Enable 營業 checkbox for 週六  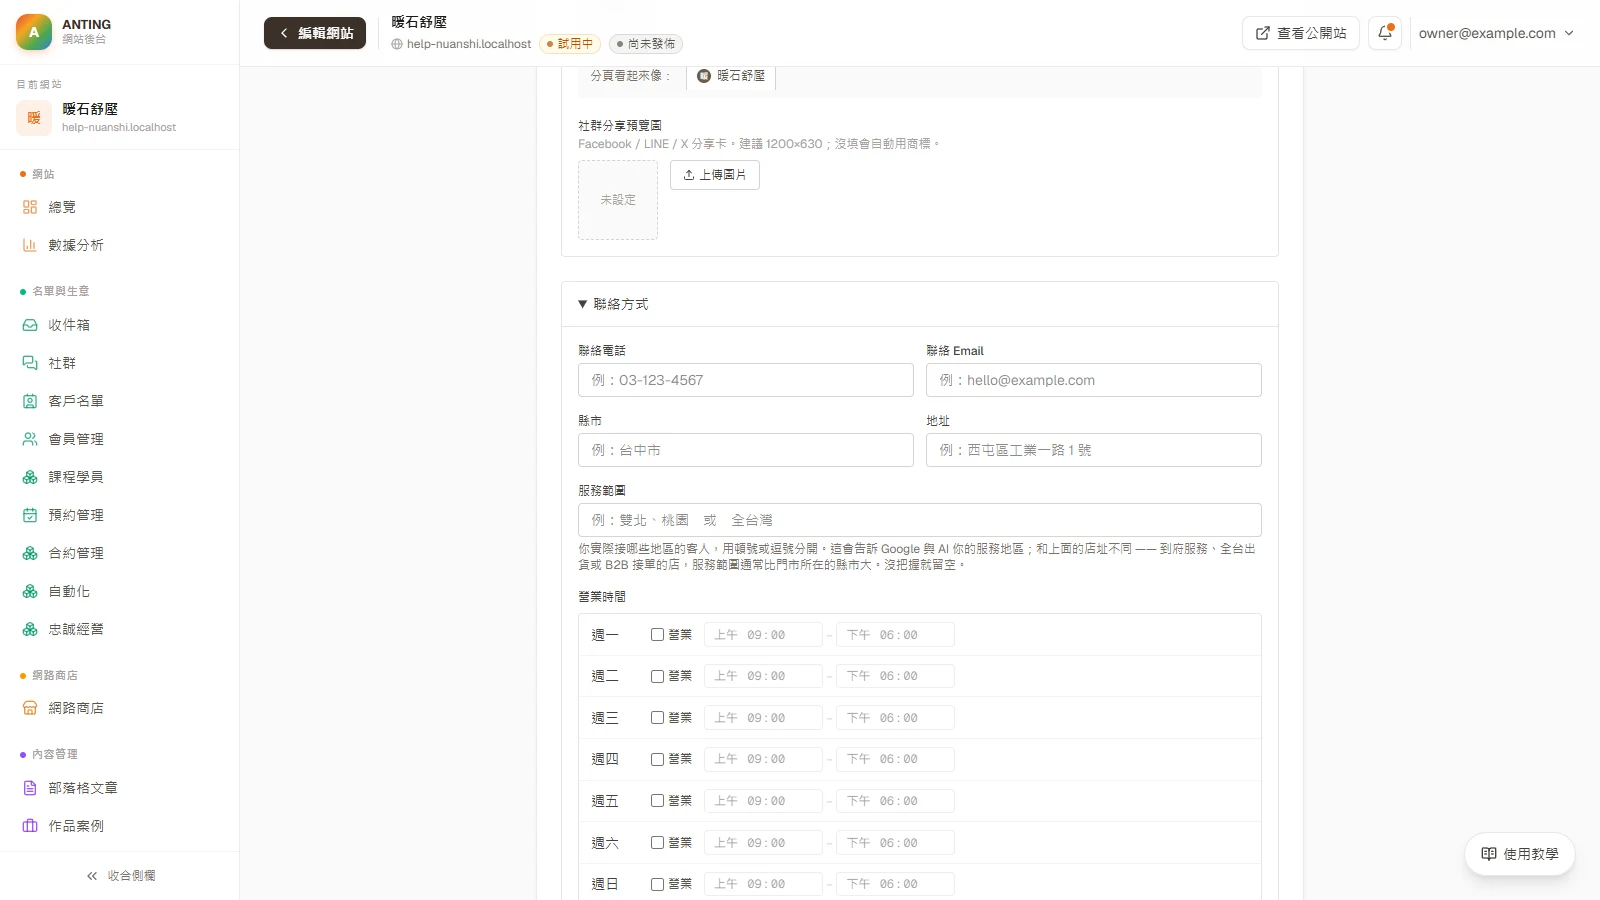[x=657, y=843]
